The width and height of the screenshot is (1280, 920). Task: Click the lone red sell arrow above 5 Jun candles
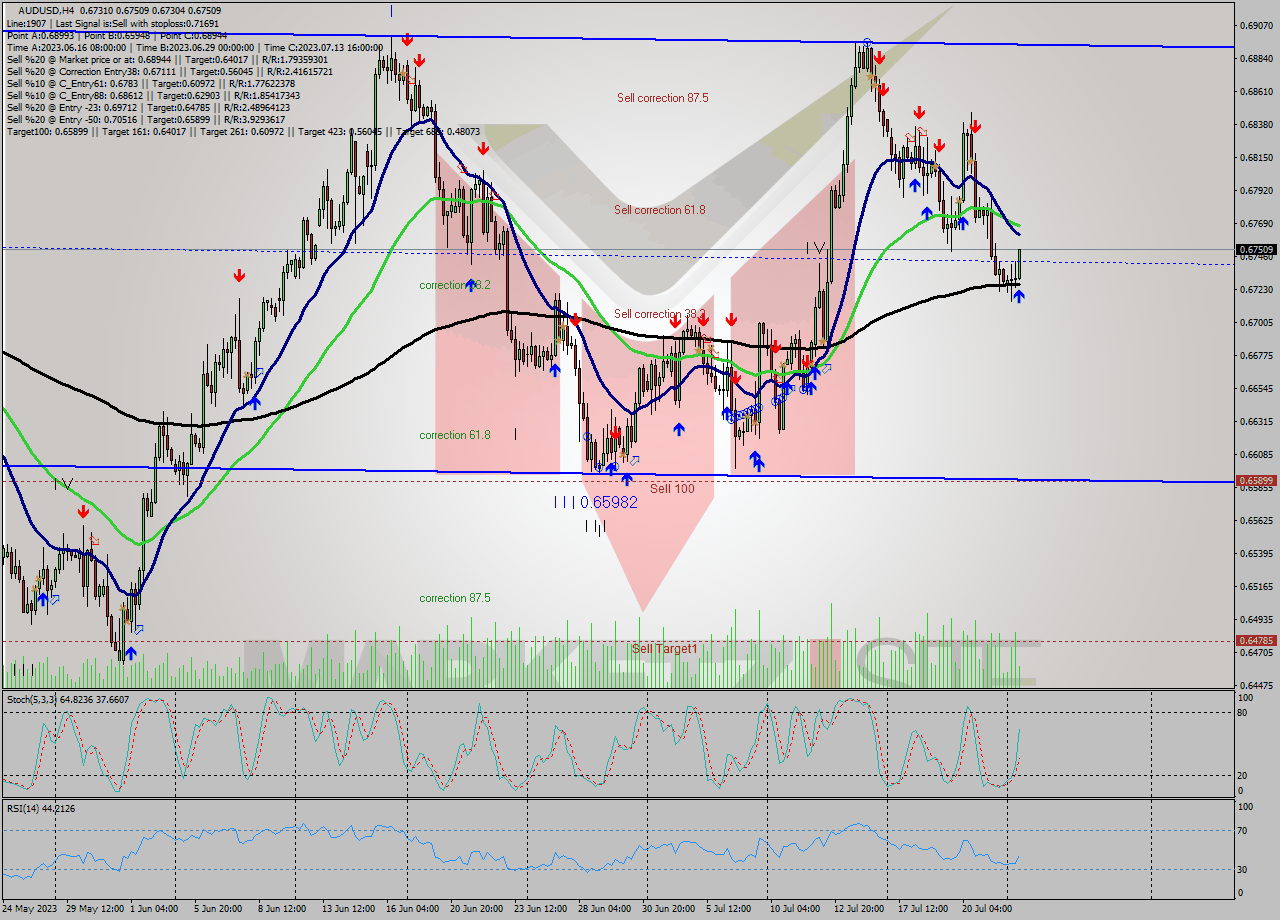point(239,276)
